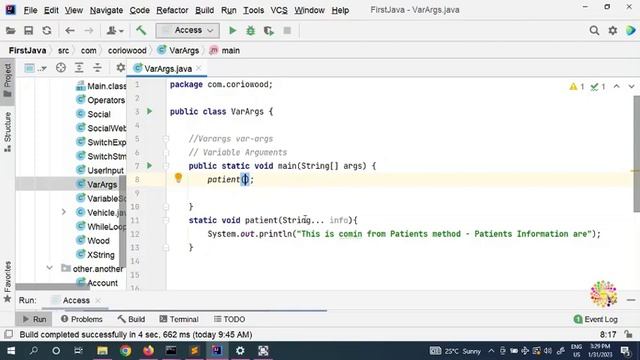Viewport: 640px width, 360px height.
Task: Click Expand All icon in Project panel
Action: (x=79, y=68)
